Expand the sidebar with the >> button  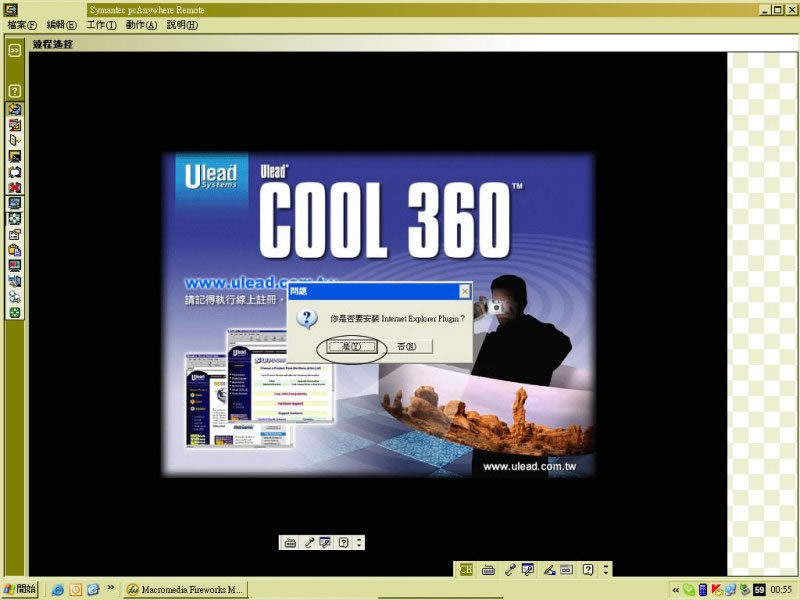15,50
